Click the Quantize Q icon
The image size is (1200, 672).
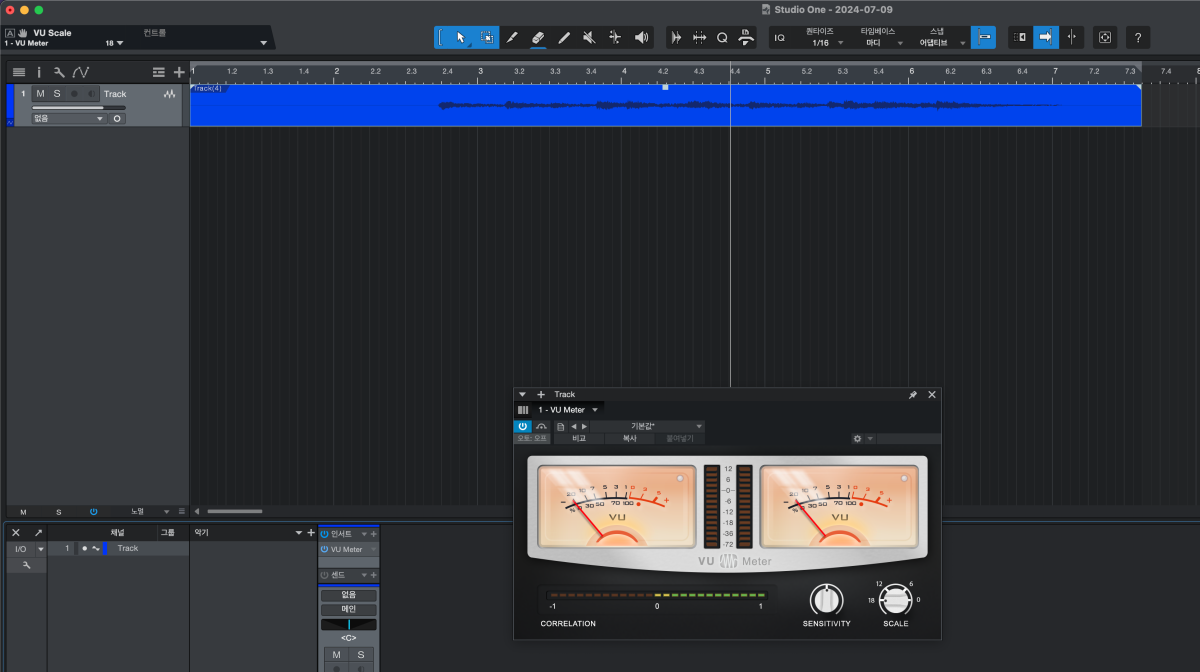pyautogui.click(x=722, y=37)
